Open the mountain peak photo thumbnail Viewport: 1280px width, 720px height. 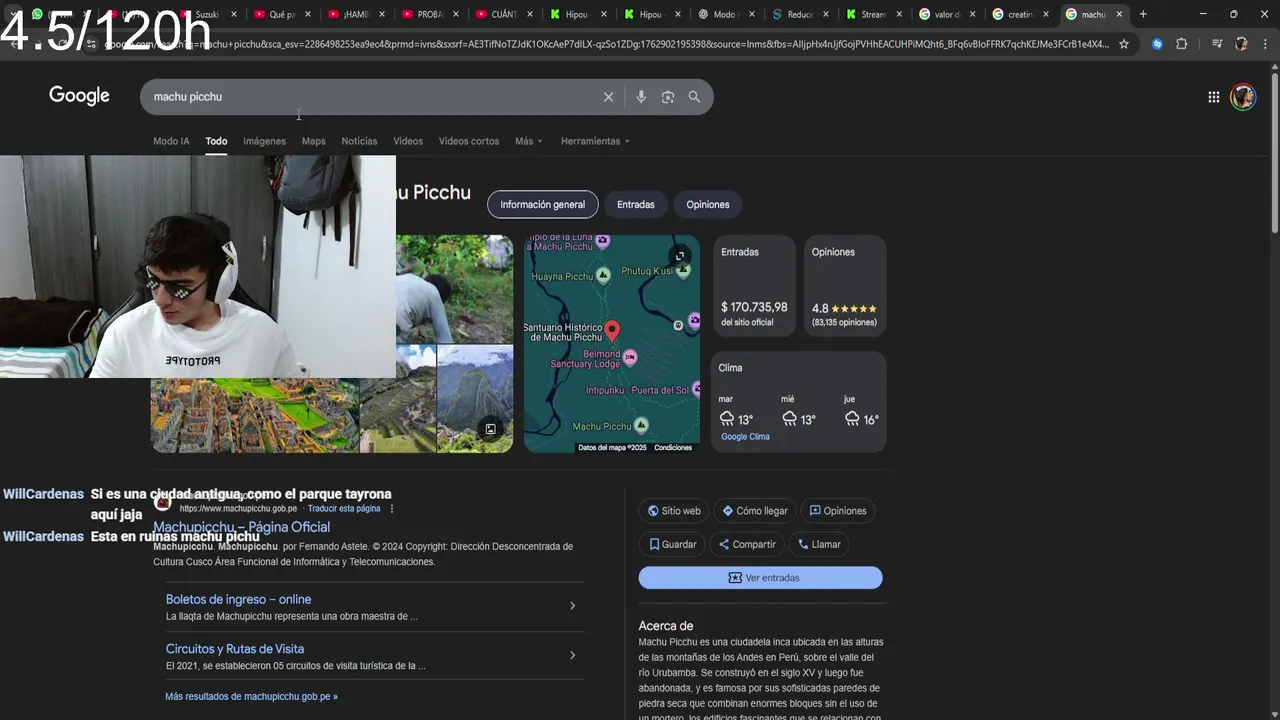475,399
